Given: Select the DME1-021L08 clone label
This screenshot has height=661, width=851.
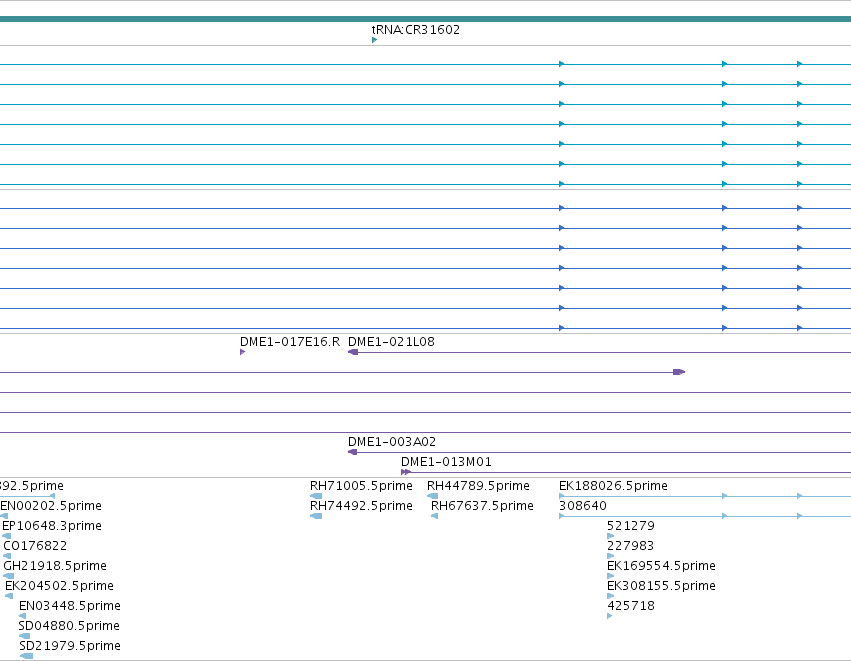Looking at the screenshot, I should pyautogui.click(x=391, y=342).
